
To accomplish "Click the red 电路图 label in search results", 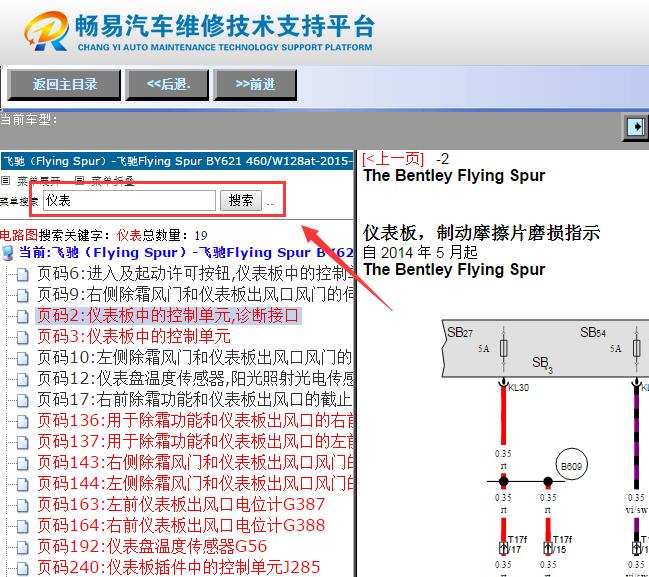I will click(x=19, y=236).
